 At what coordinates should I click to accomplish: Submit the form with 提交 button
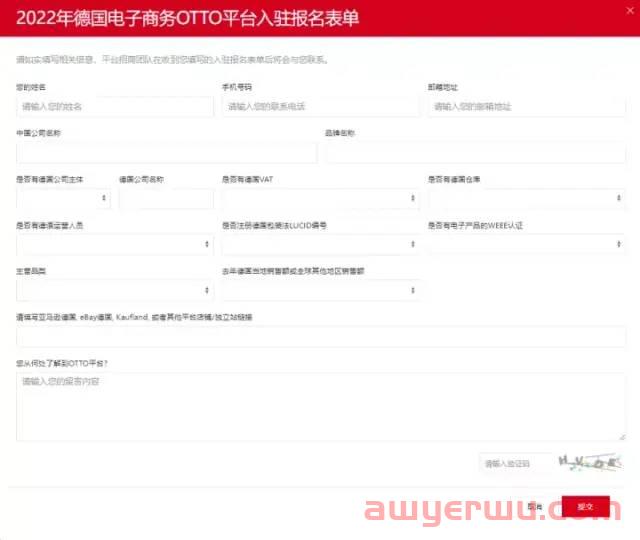pyautogui.click(x=586, y=507)
